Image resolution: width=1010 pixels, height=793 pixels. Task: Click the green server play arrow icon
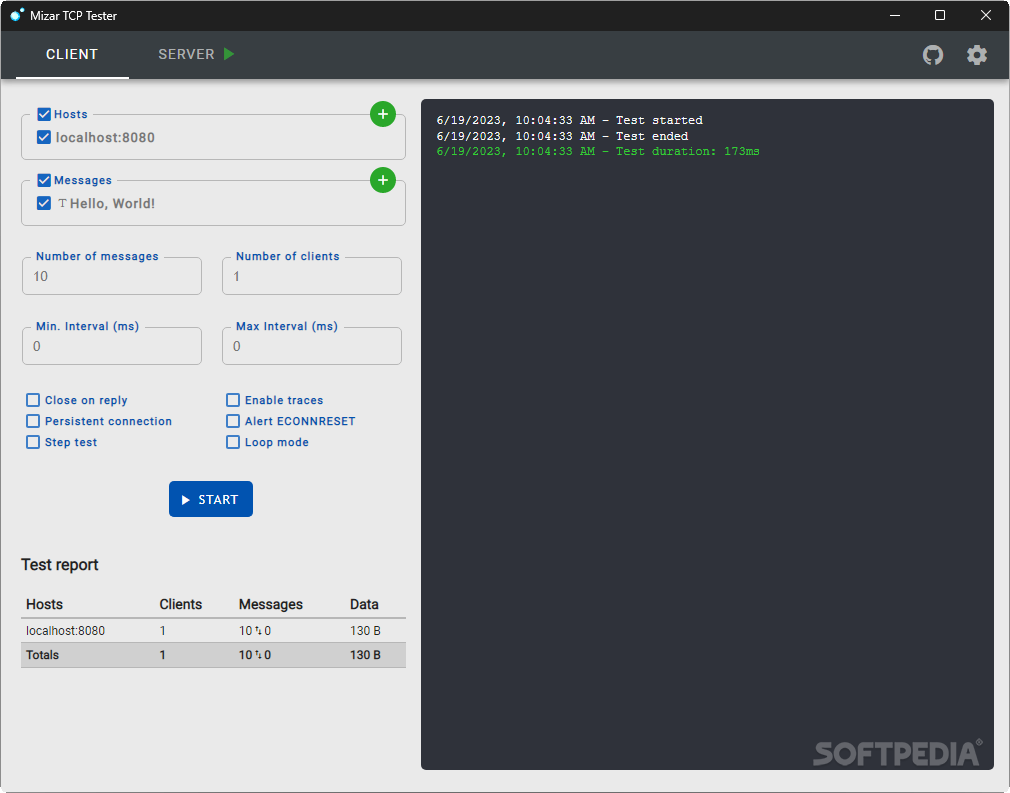click(229, 54)
